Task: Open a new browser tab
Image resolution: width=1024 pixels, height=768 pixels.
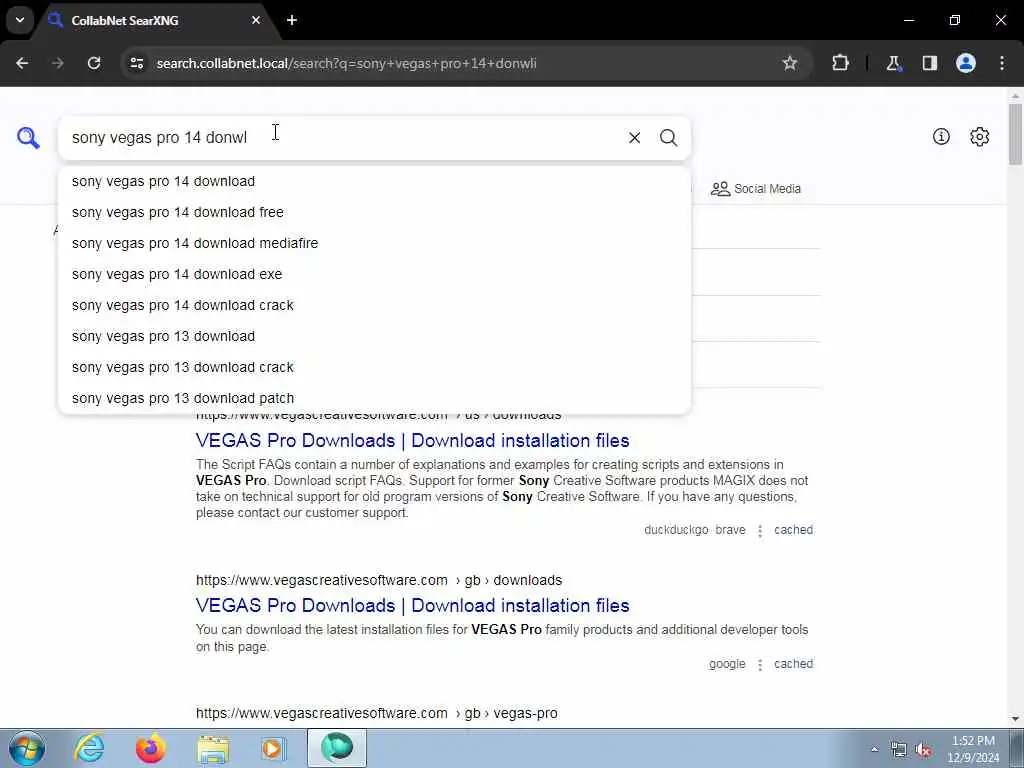Action: (292, 20)
